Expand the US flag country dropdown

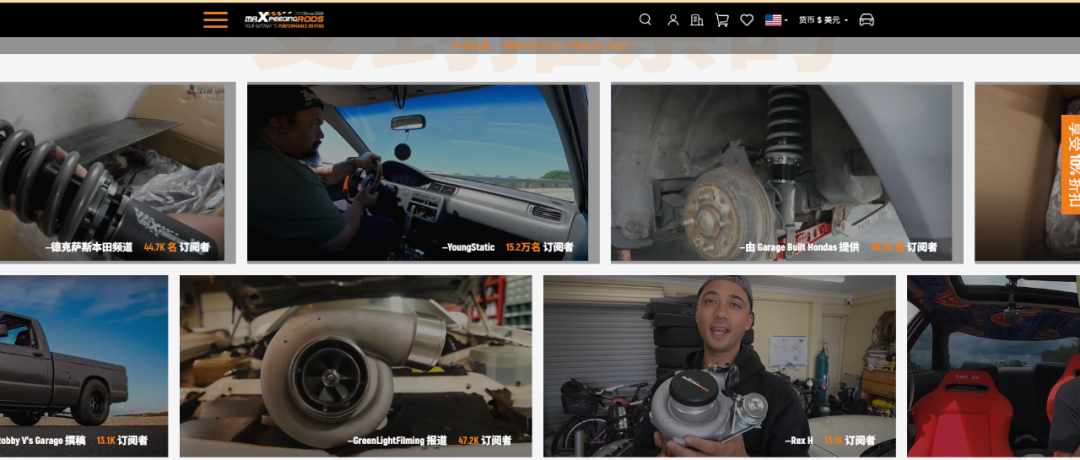coord(776,19)
